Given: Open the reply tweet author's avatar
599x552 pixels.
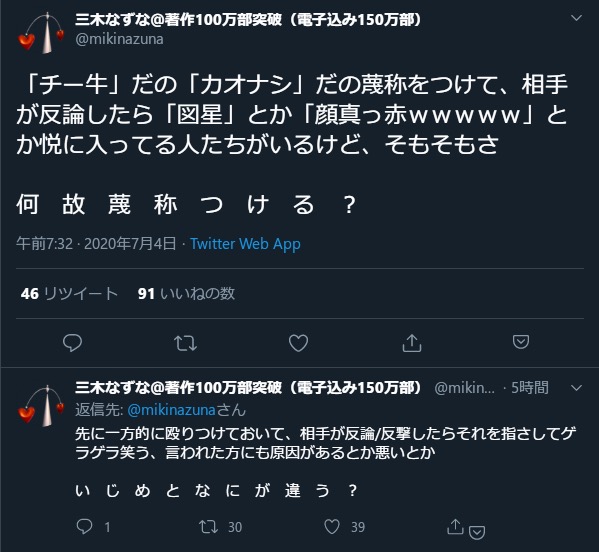Looking at the screenshot, I should tap(41, 406).
